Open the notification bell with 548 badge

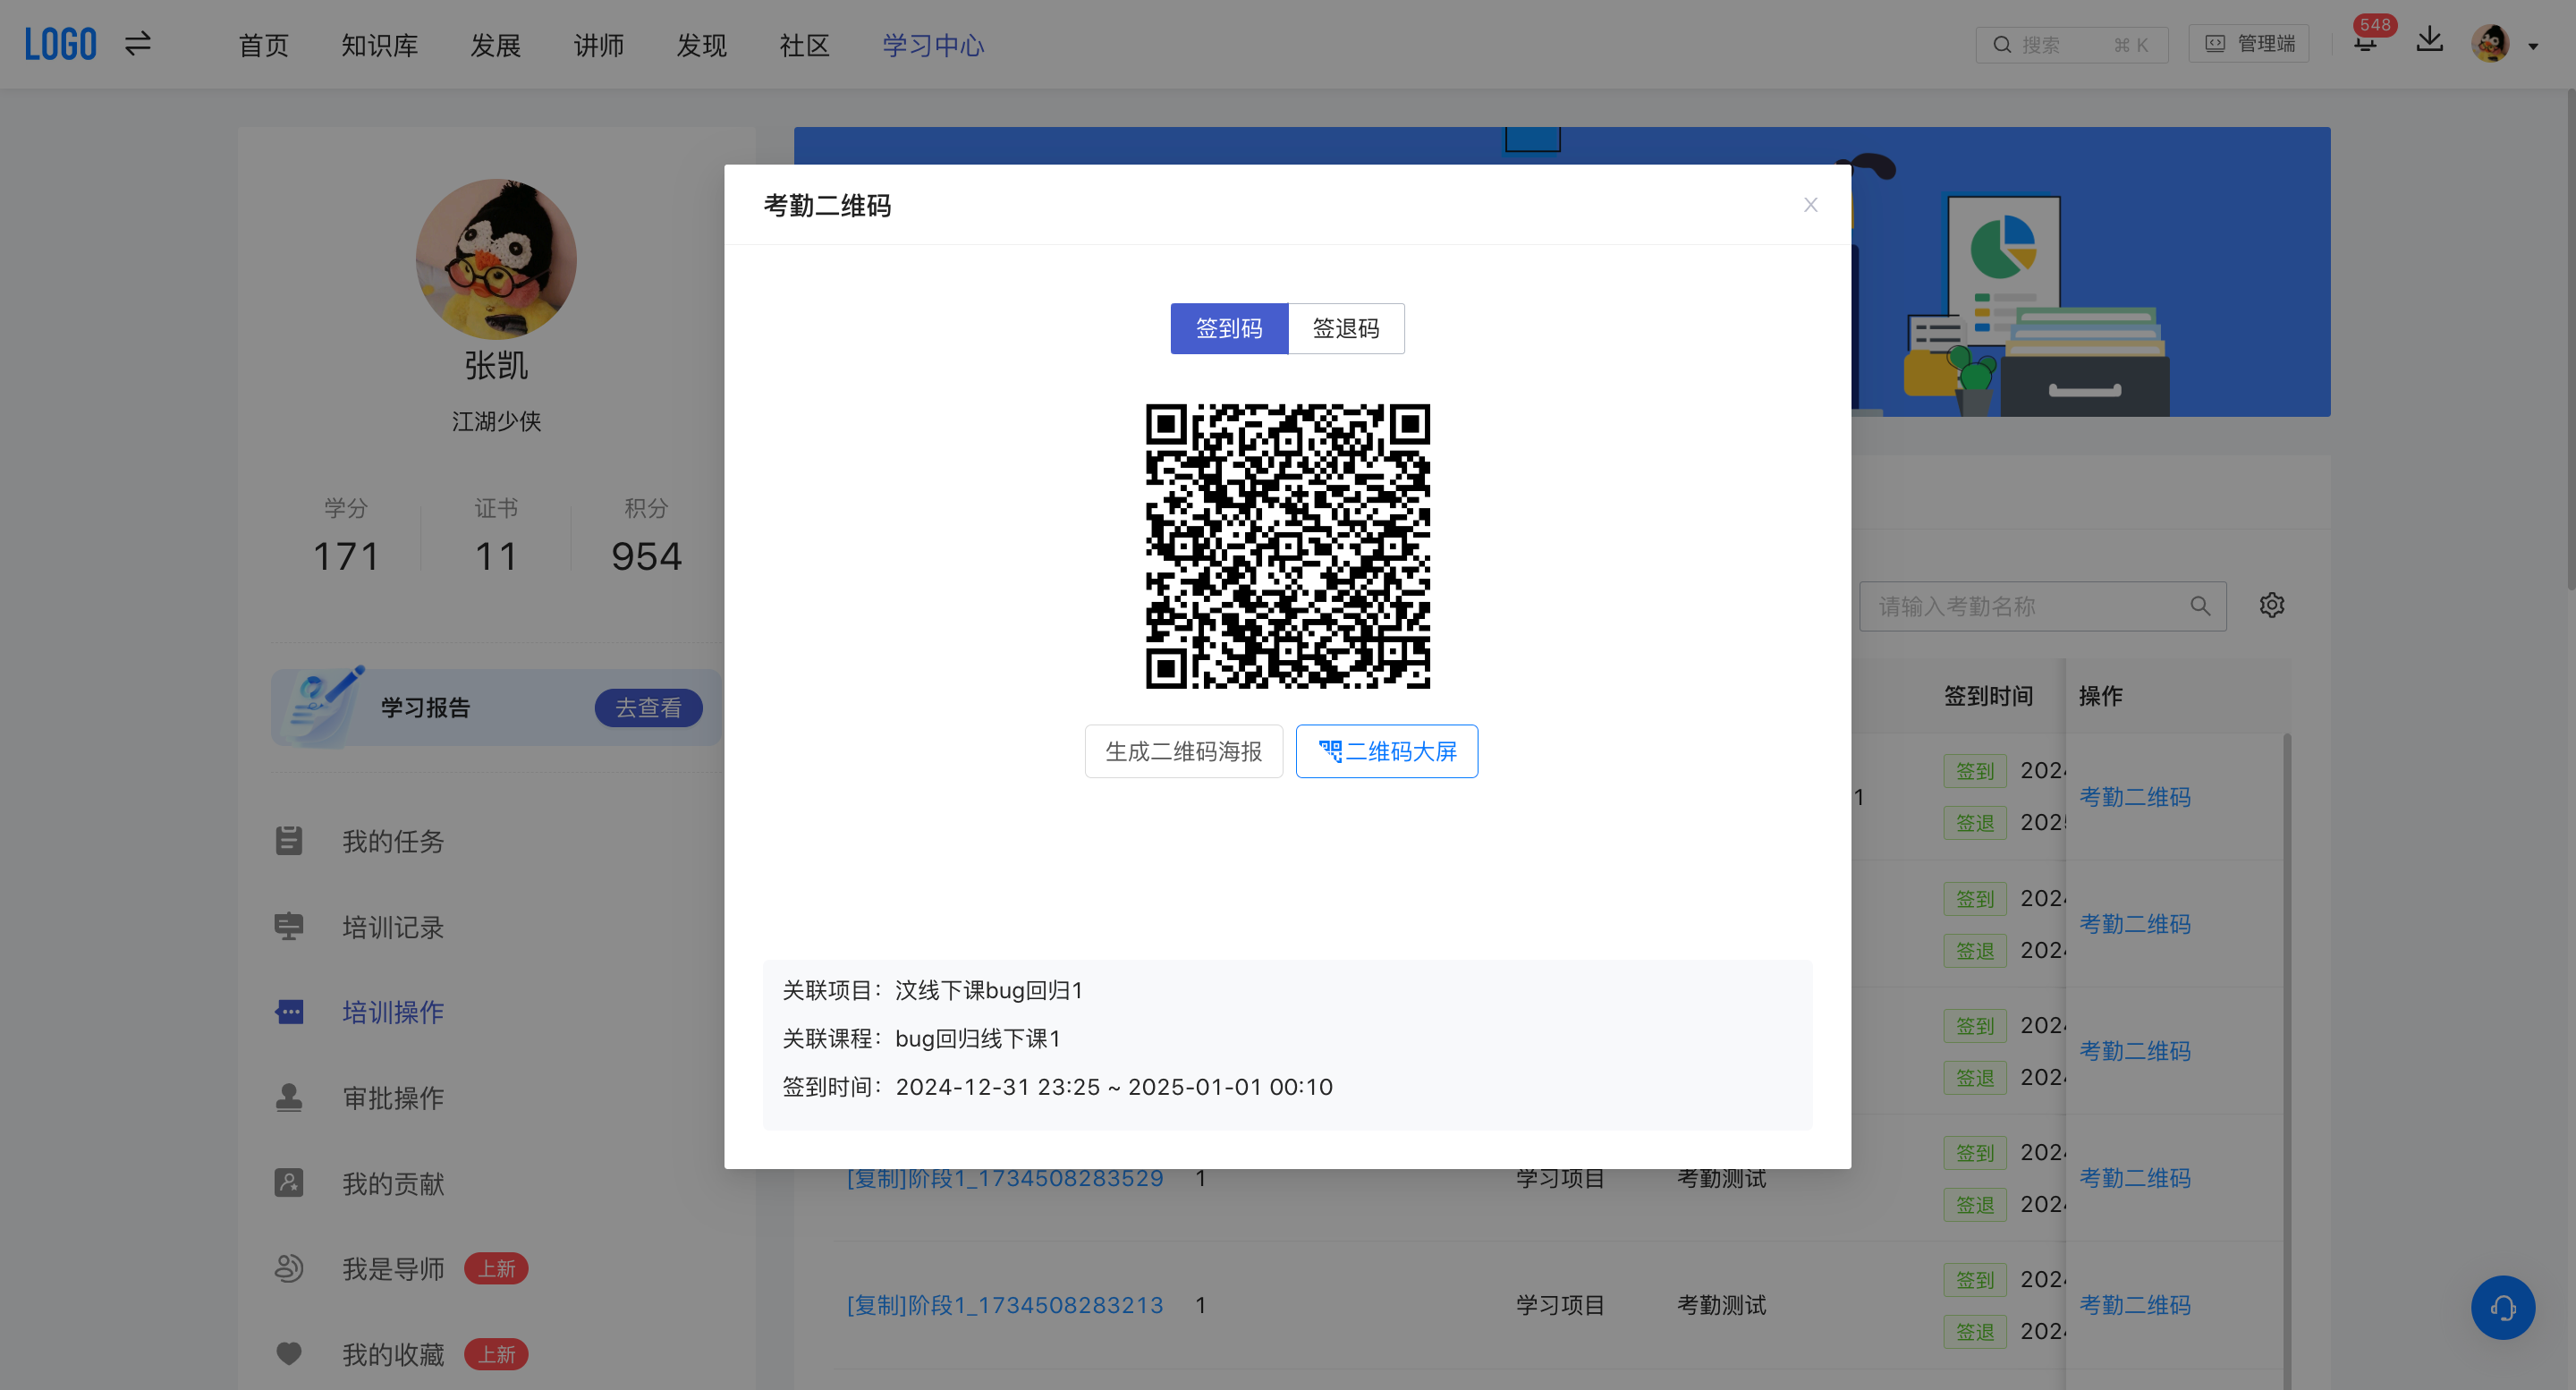point(2365,42)
